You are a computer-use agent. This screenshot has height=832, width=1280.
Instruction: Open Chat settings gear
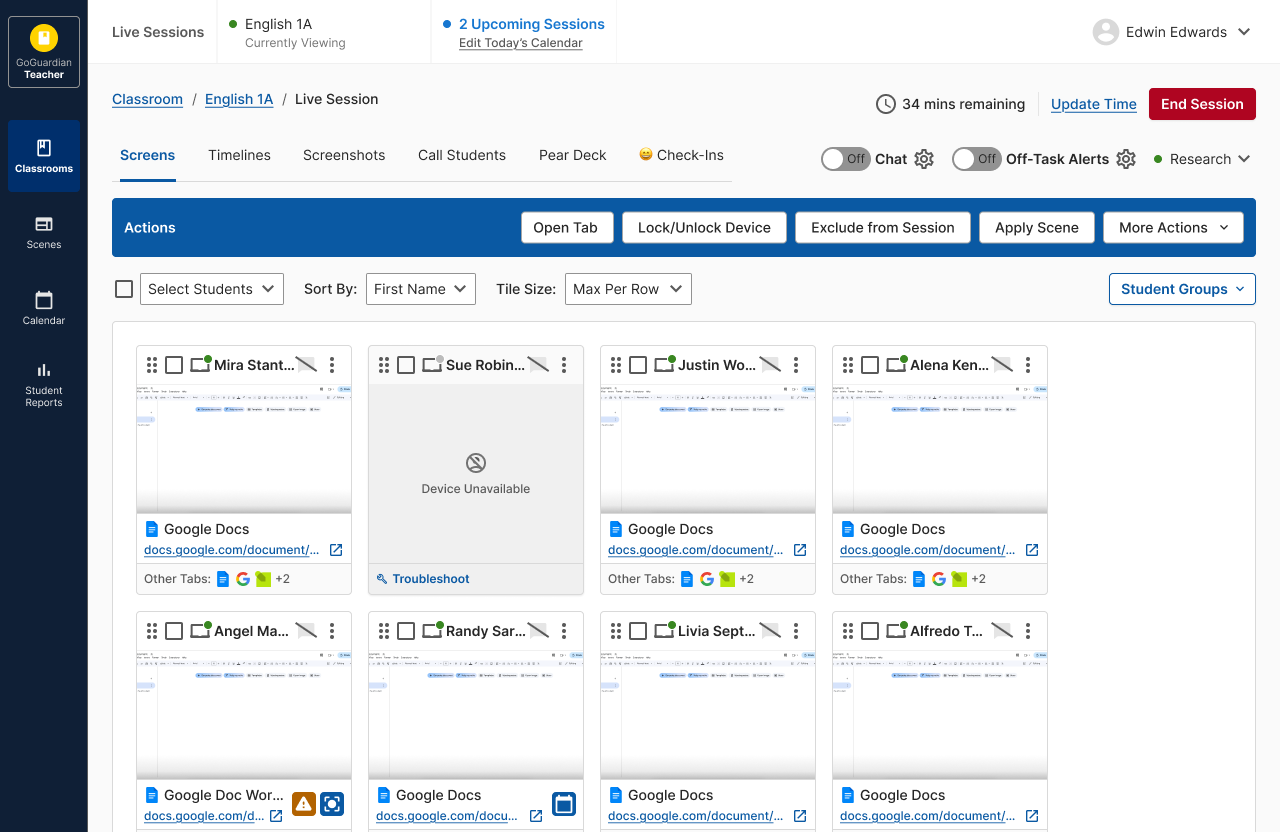point(924,159)
